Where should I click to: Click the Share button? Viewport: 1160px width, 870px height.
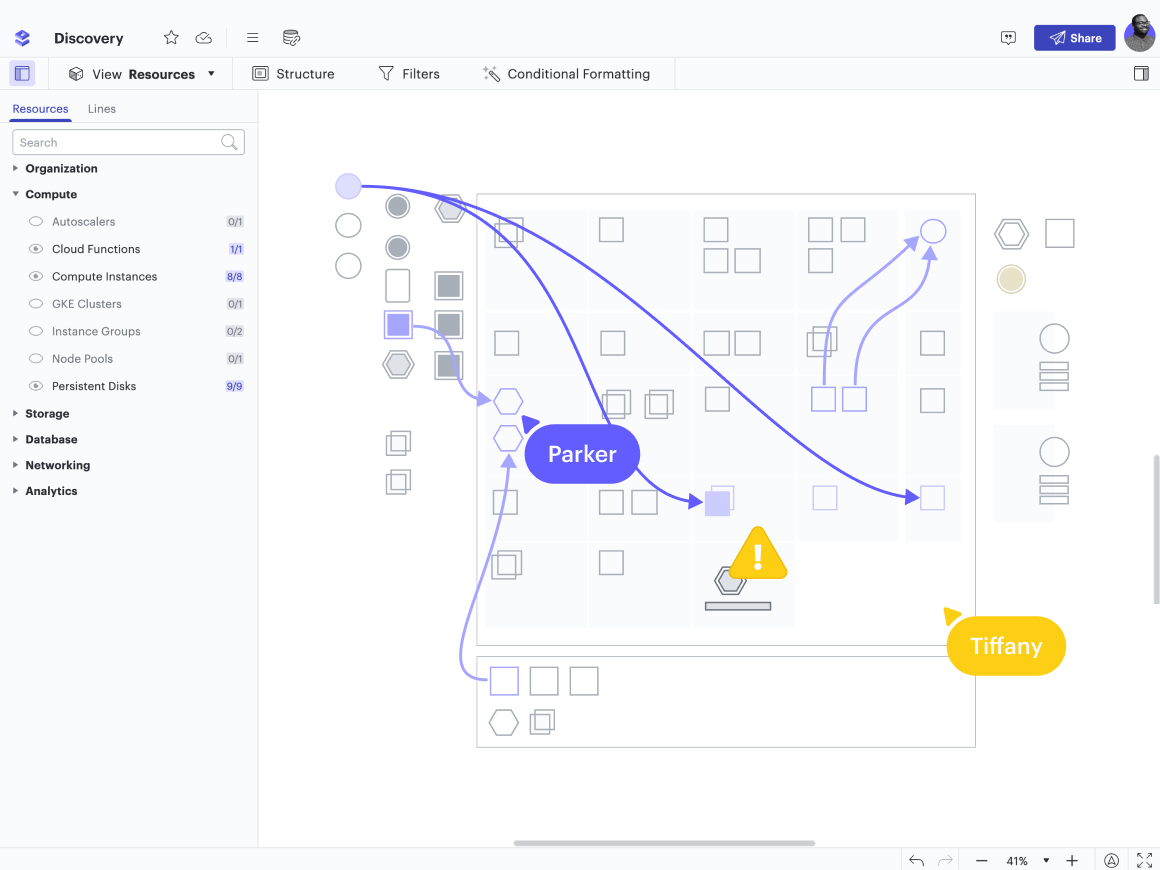[1074, 38]
